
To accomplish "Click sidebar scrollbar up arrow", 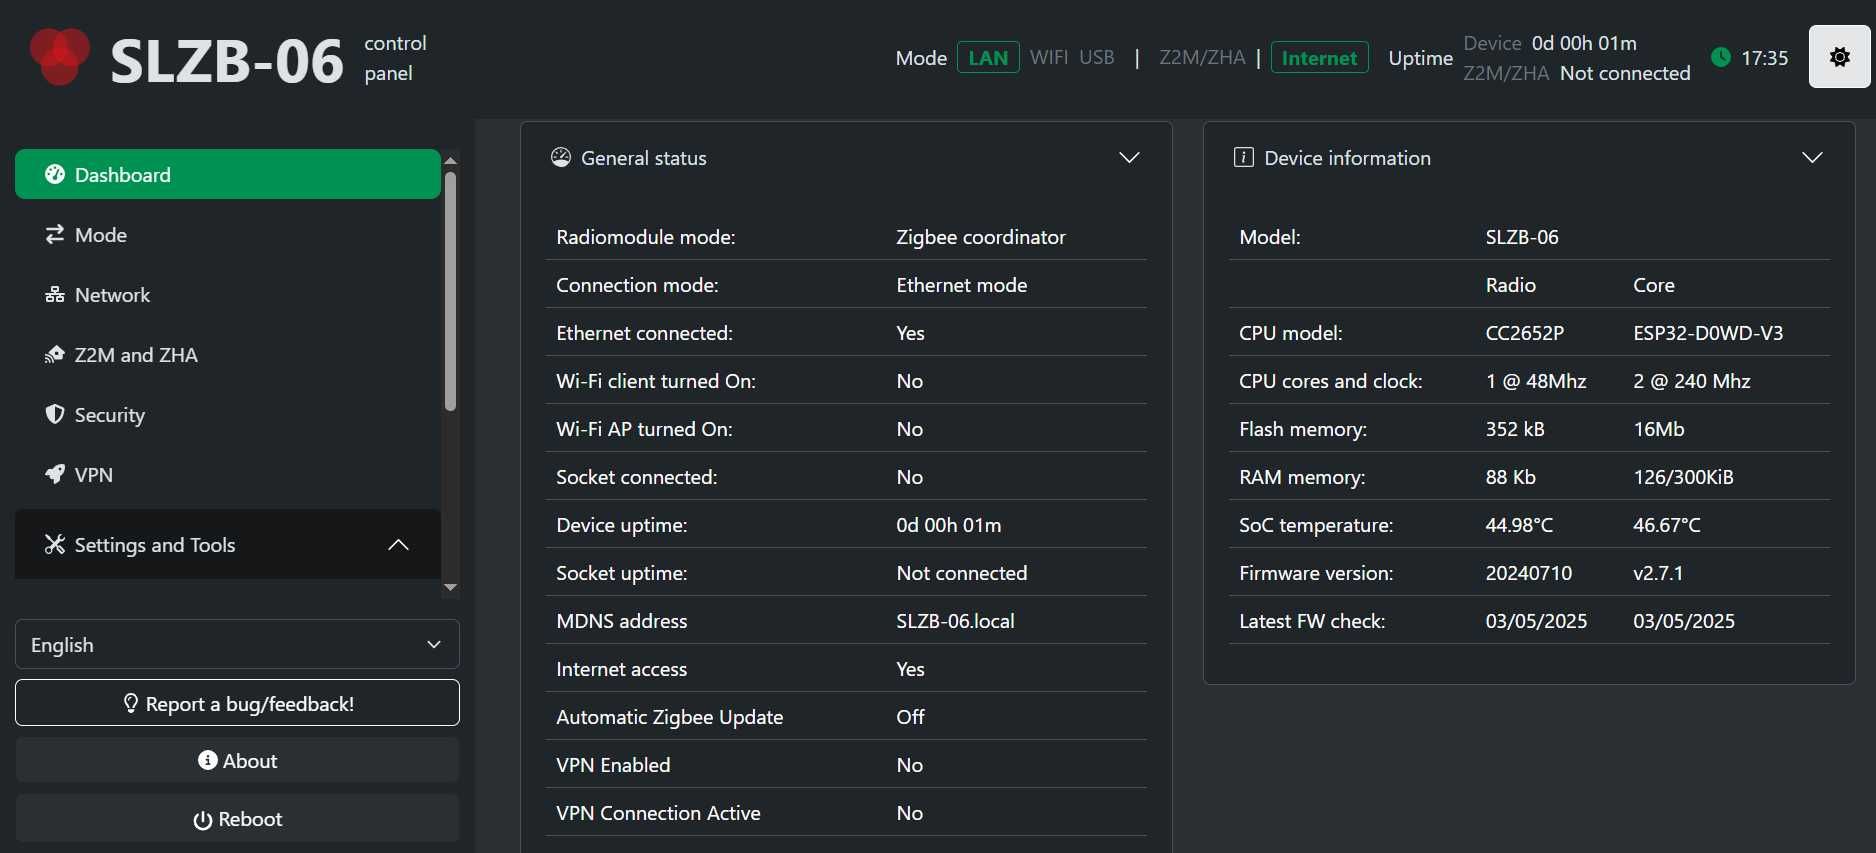I will tap(450, 160).
